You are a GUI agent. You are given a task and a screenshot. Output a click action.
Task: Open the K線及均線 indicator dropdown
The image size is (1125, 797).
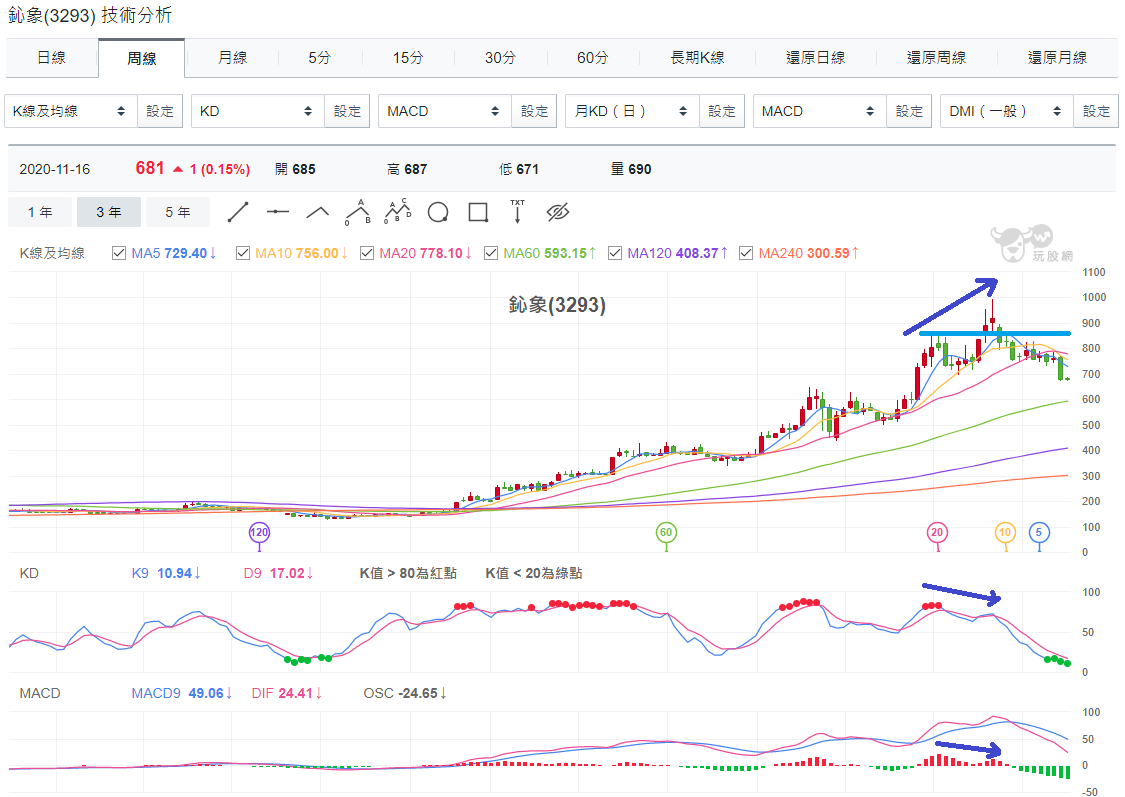70,111
